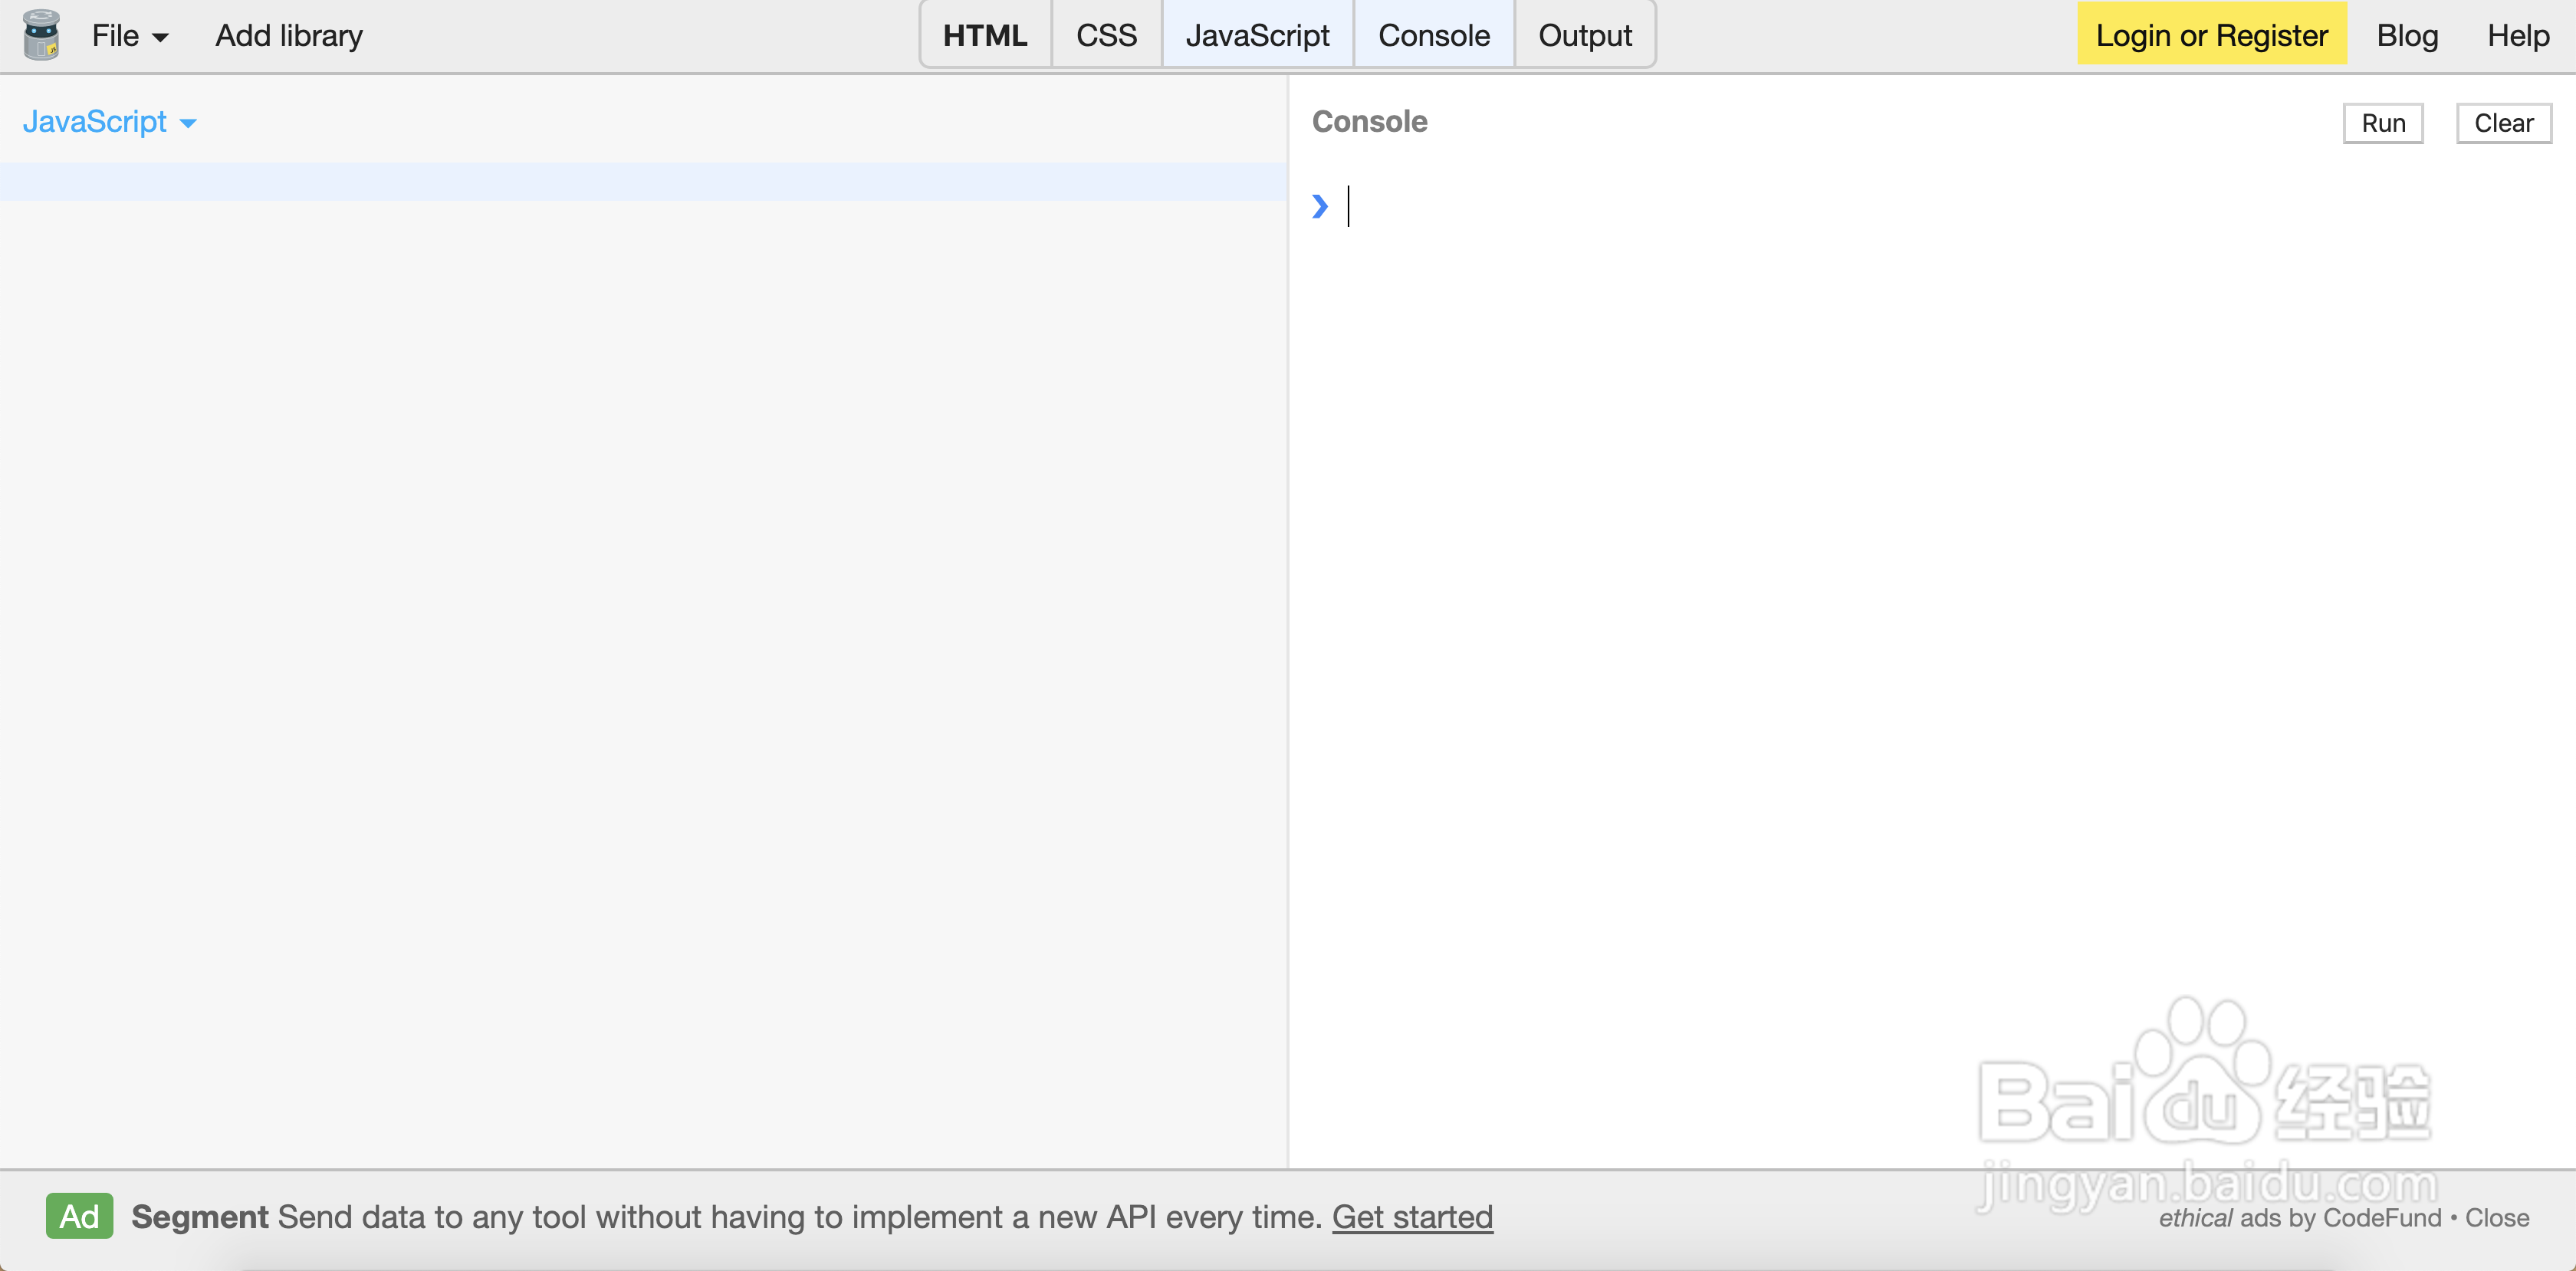Open the Help link

tap(2517, 36)
